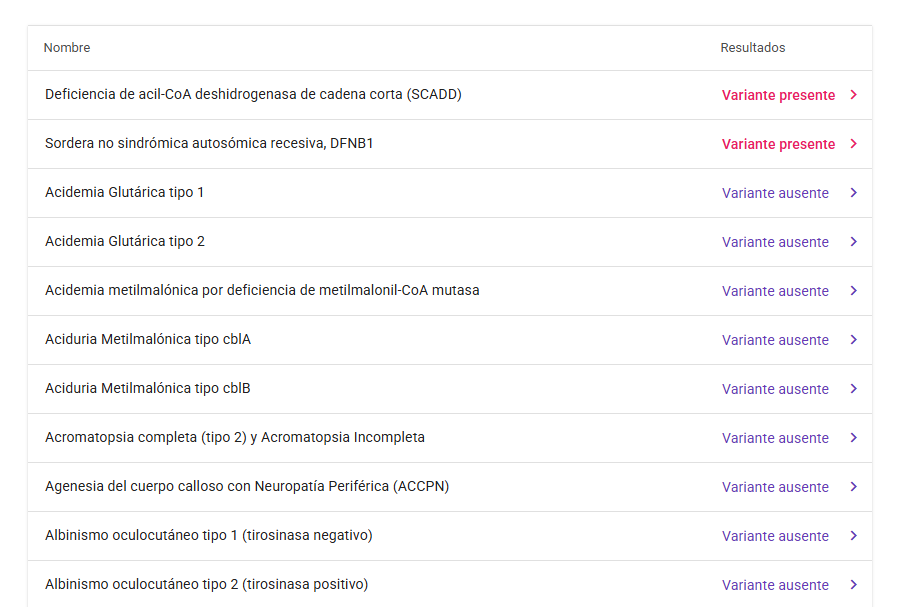This screenshot has width=915, height=607.
Task: Click chevron for Albinismo oculocutáneo tipo 1
Action: click(853, 536)
